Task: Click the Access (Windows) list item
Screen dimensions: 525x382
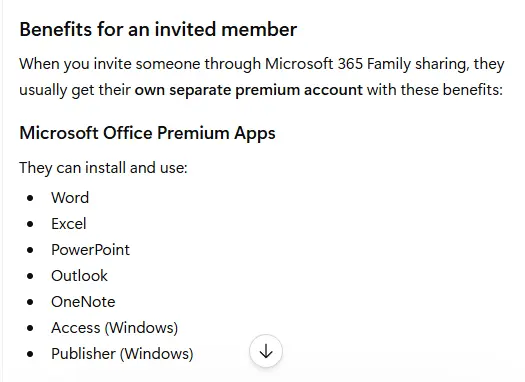Action: click(115, 328)
